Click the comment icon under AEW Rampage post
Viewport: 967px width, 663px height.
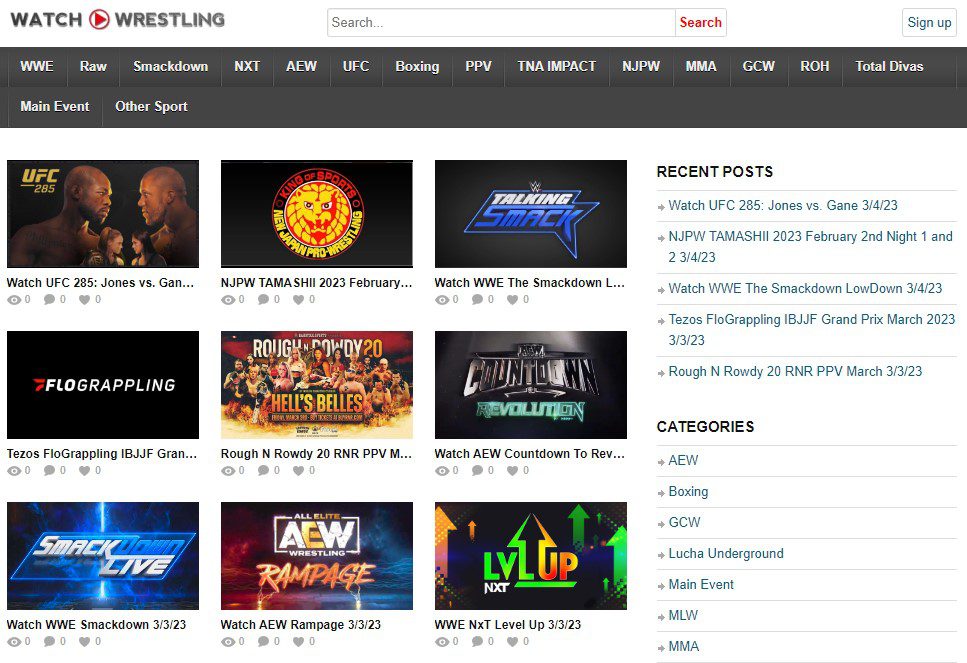(263, 641)
